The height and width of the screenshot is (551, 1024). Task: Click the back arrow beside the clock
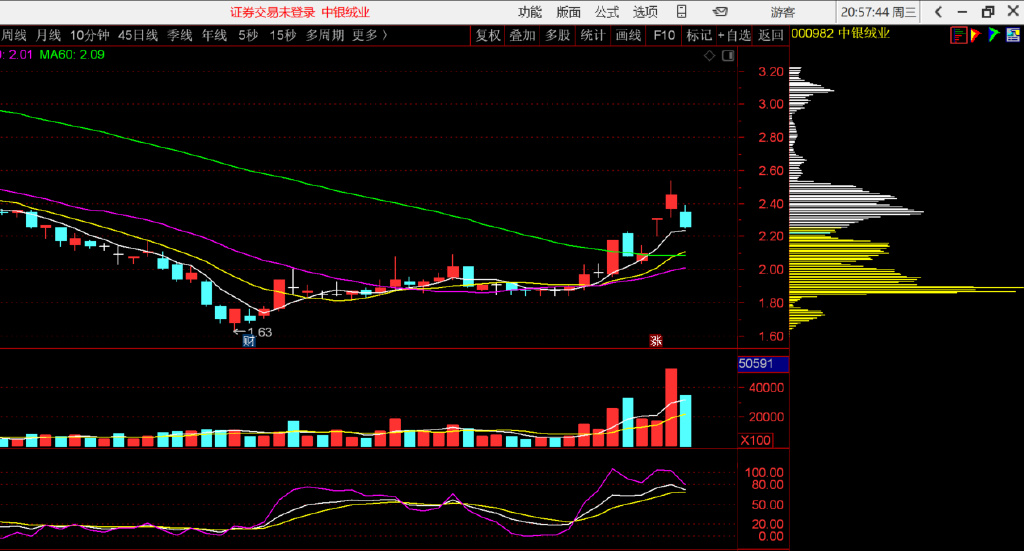938,12
